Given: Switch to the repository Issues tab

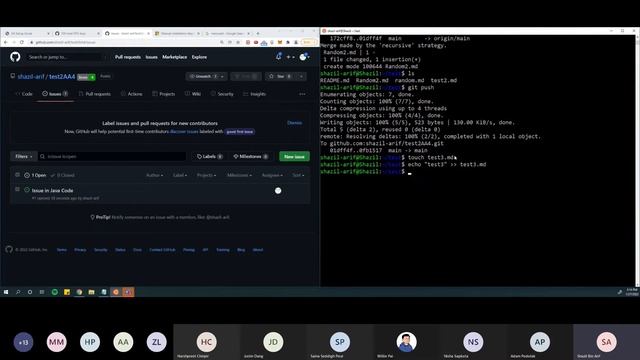Looking at the screenshot, I should 55,94.
